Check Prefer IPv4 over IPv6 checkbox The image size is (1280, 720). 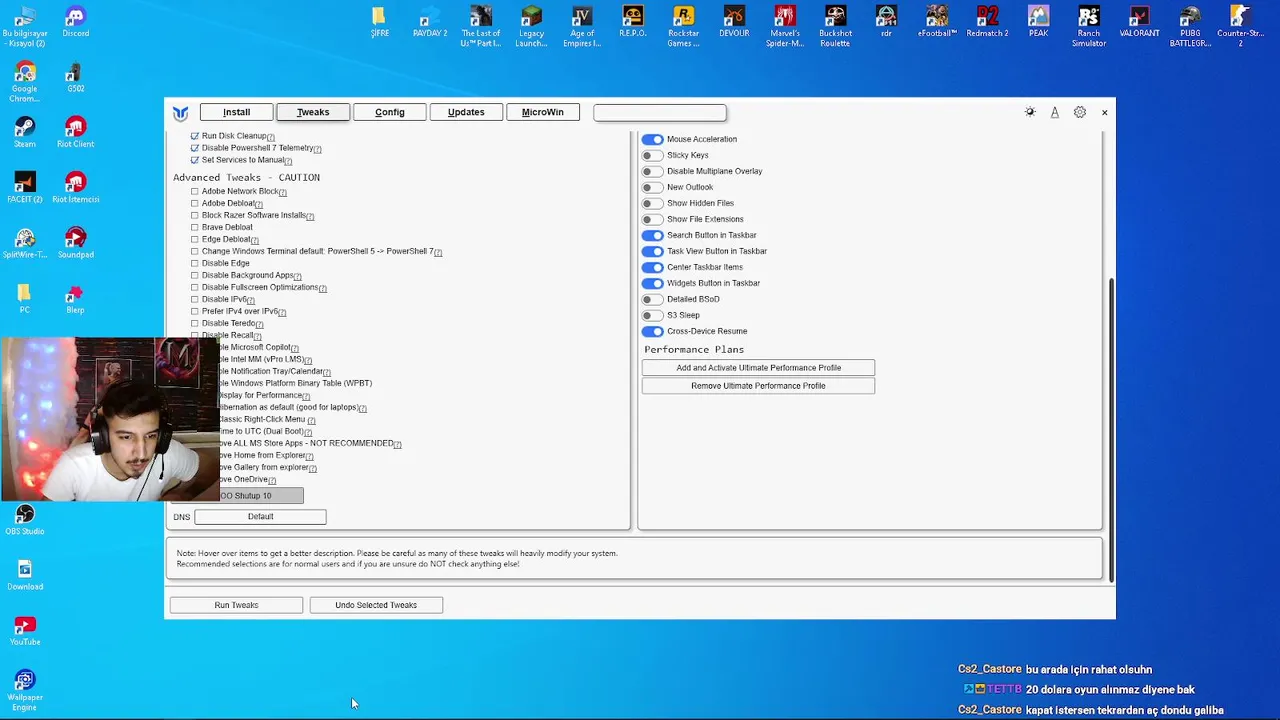[195, 311]
